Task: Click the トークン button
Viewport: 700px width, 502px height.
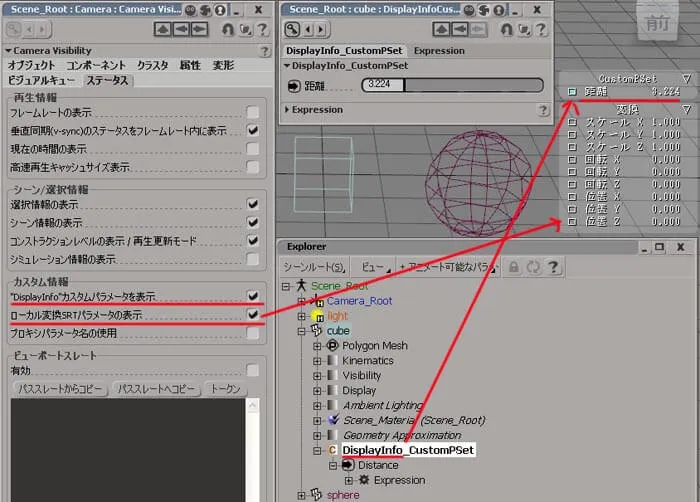Action: click(225, 389)
